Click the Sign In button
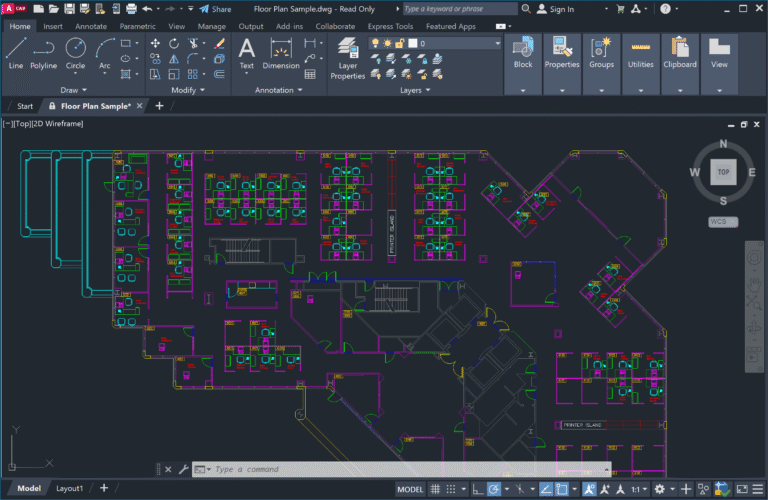This screenshot has height=500, width=768. 556,9
